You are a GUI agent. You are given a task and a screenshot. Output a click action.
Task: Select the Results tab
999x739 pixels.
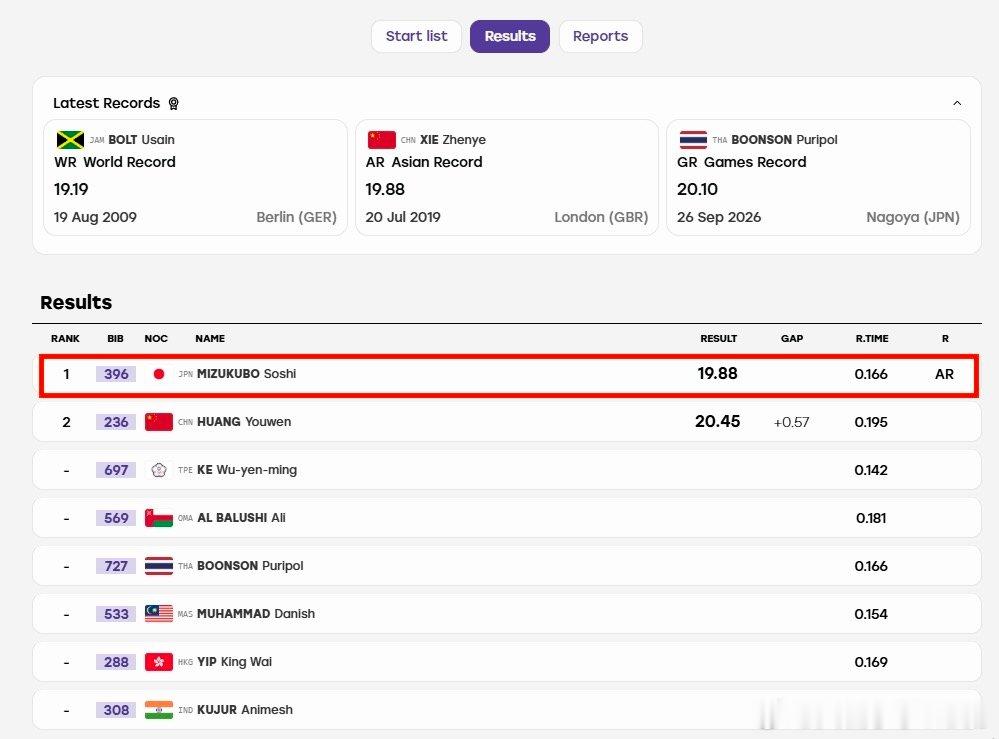tap(510, 36)
